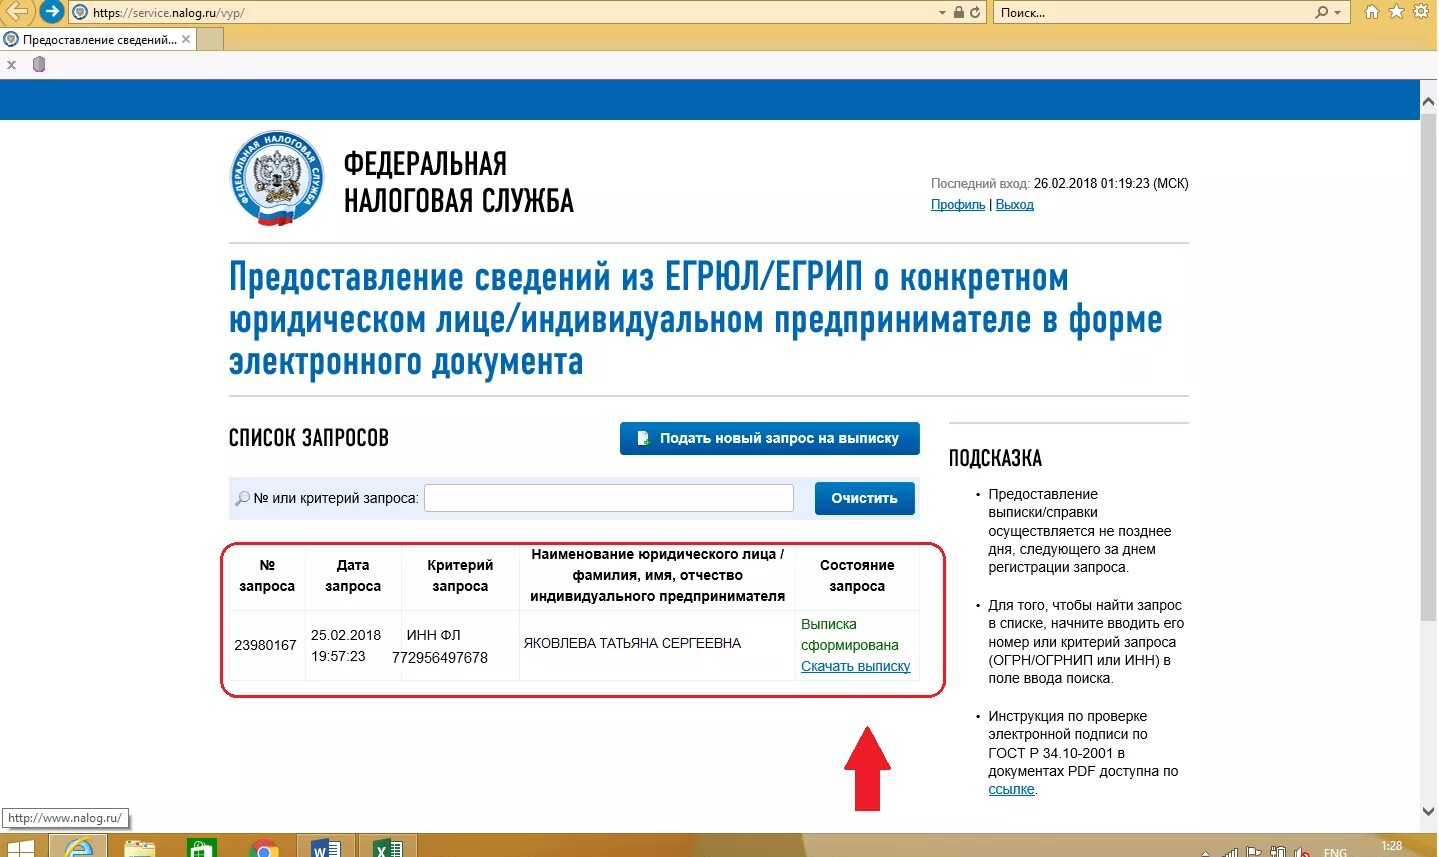Image resolution: width=1439 pixels, height=857 pixels.
Task: Click the browser forward arrow button
Action: (x=51, y=12)
